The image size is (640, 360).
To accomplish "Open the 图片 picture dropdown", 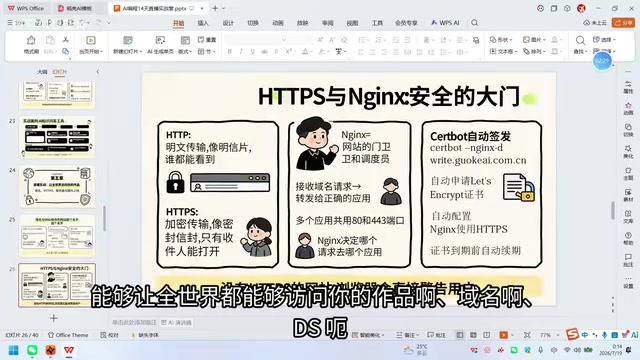I will 534,40.
